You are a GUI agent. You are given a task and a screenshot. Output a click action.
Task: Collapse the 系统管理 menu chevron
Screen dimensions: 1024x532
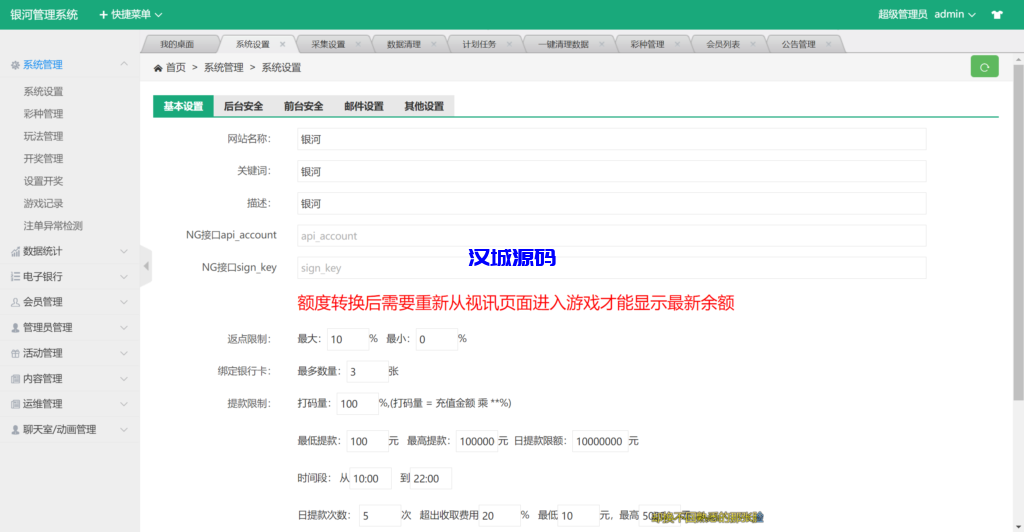pos(124,64)
